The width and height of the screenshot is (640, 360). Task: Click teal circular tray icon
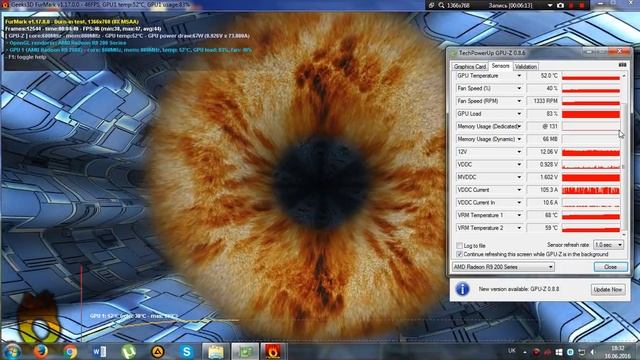pyautogui.click(x=570, y=352)
